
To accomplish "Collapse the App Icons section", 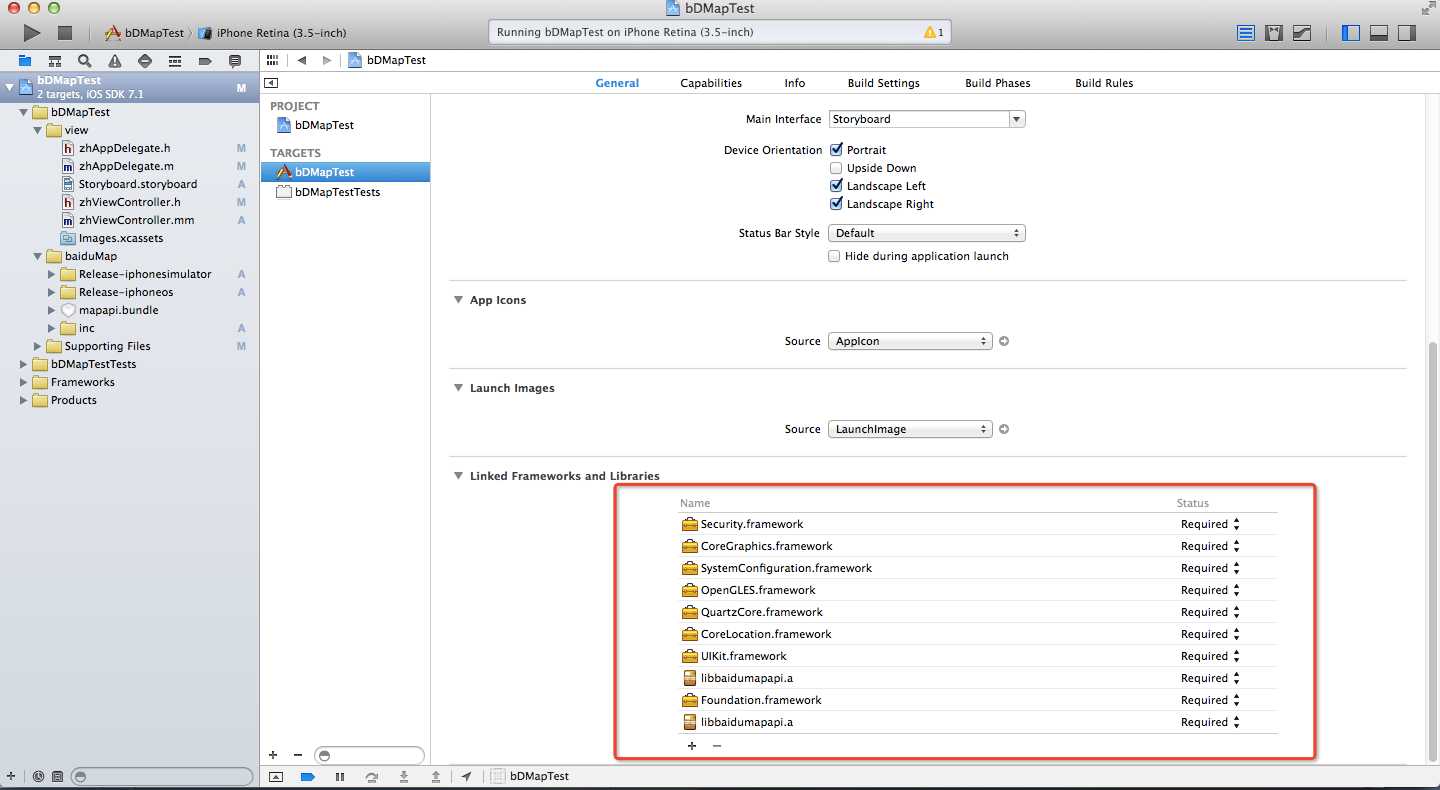I will click(458, 300).
